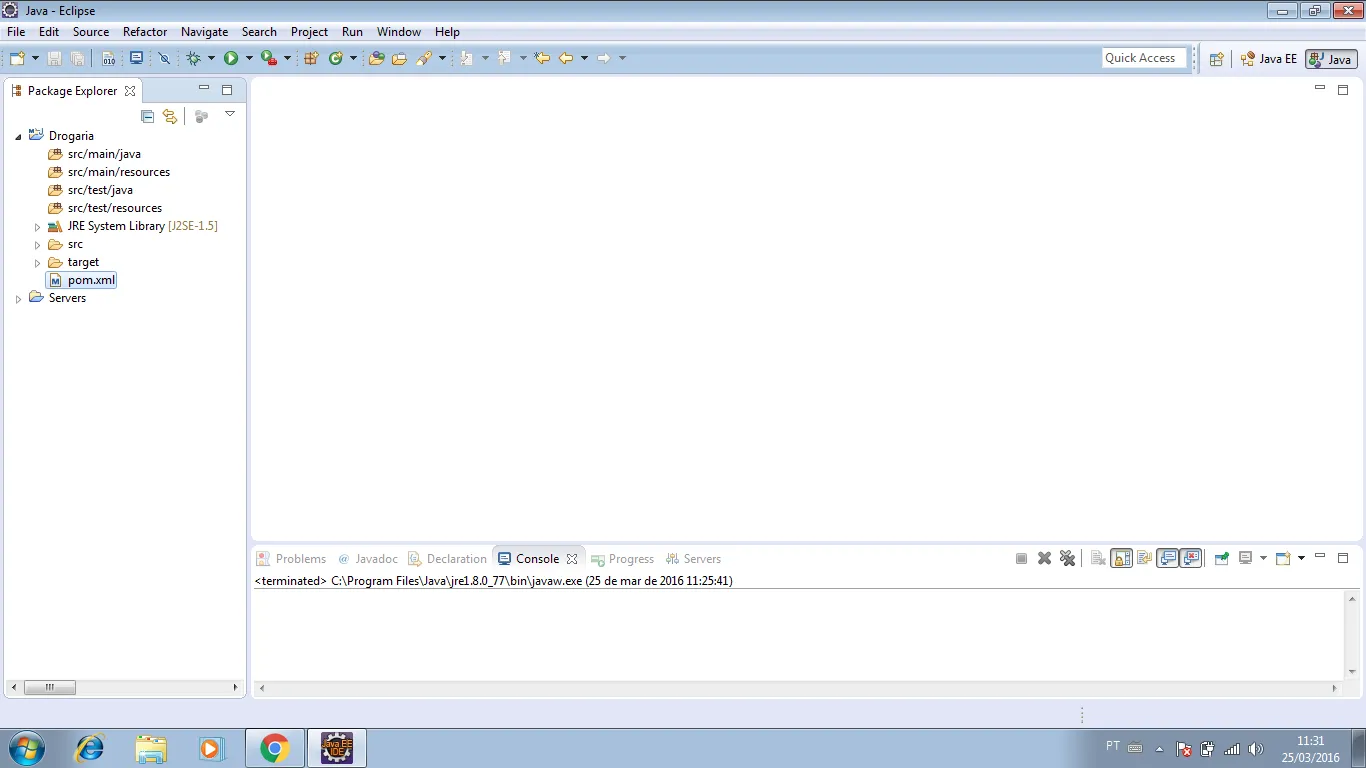The width and height of the screenshot is (1366, 768).
Task: Collapse the Drogaria project node
Action: [x=18, y=136]
